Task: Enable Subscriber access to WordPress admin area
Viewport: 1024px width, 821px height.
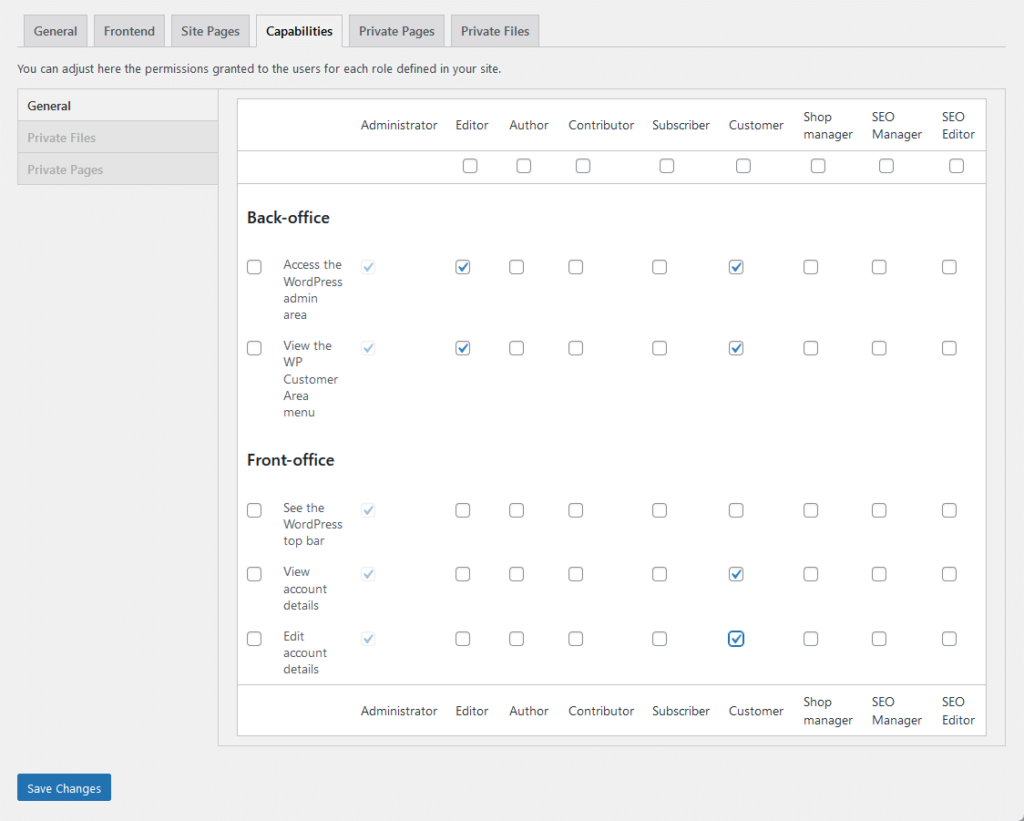Action: (x=660, y=267)
